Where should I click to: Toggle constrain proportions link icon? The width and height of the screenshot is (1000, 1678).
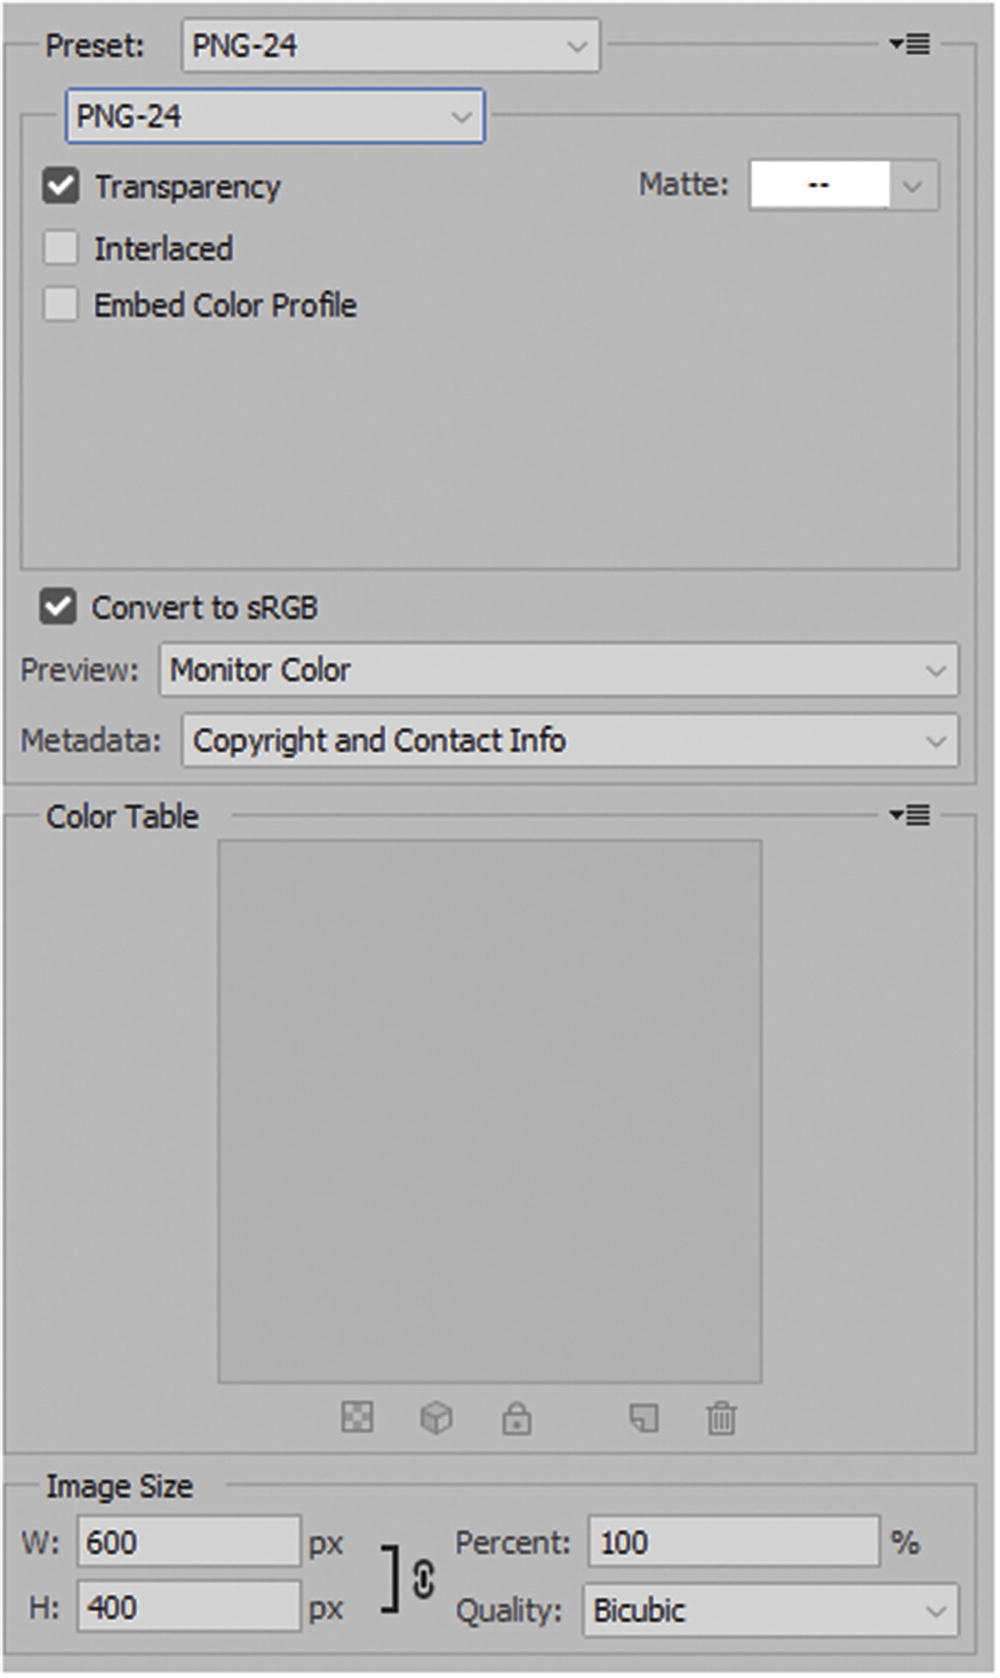pyautogui.click(x=423, y=1580)
